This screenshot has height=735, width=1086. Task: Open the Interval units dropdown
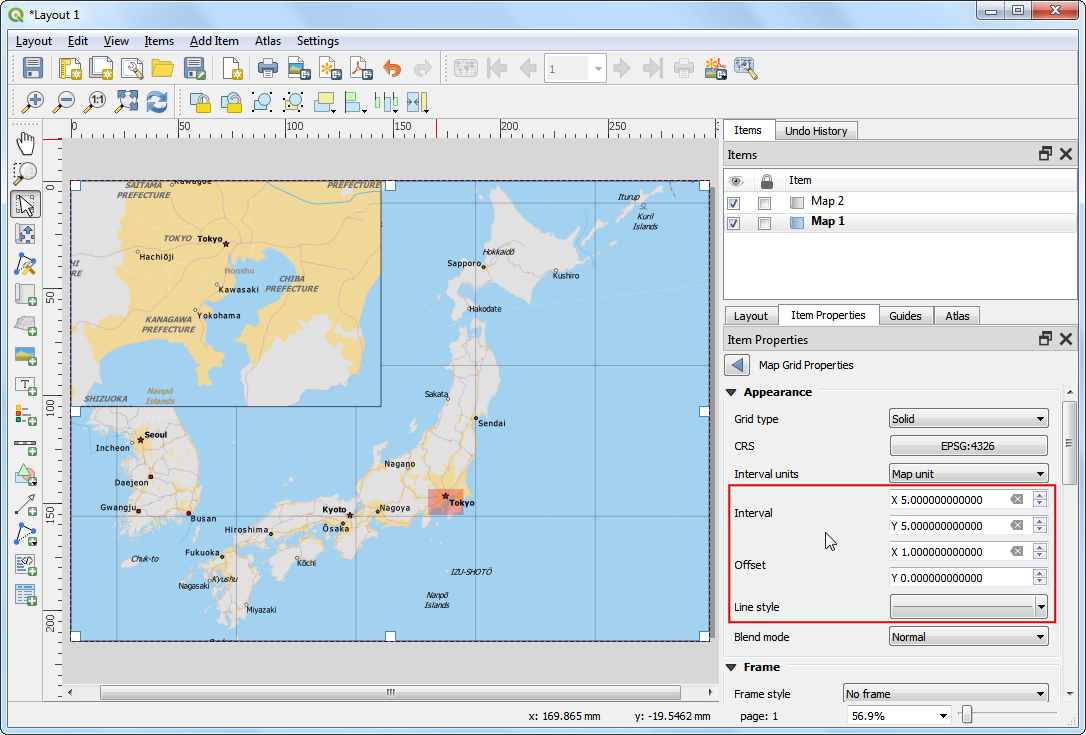(x=968, y=474)
